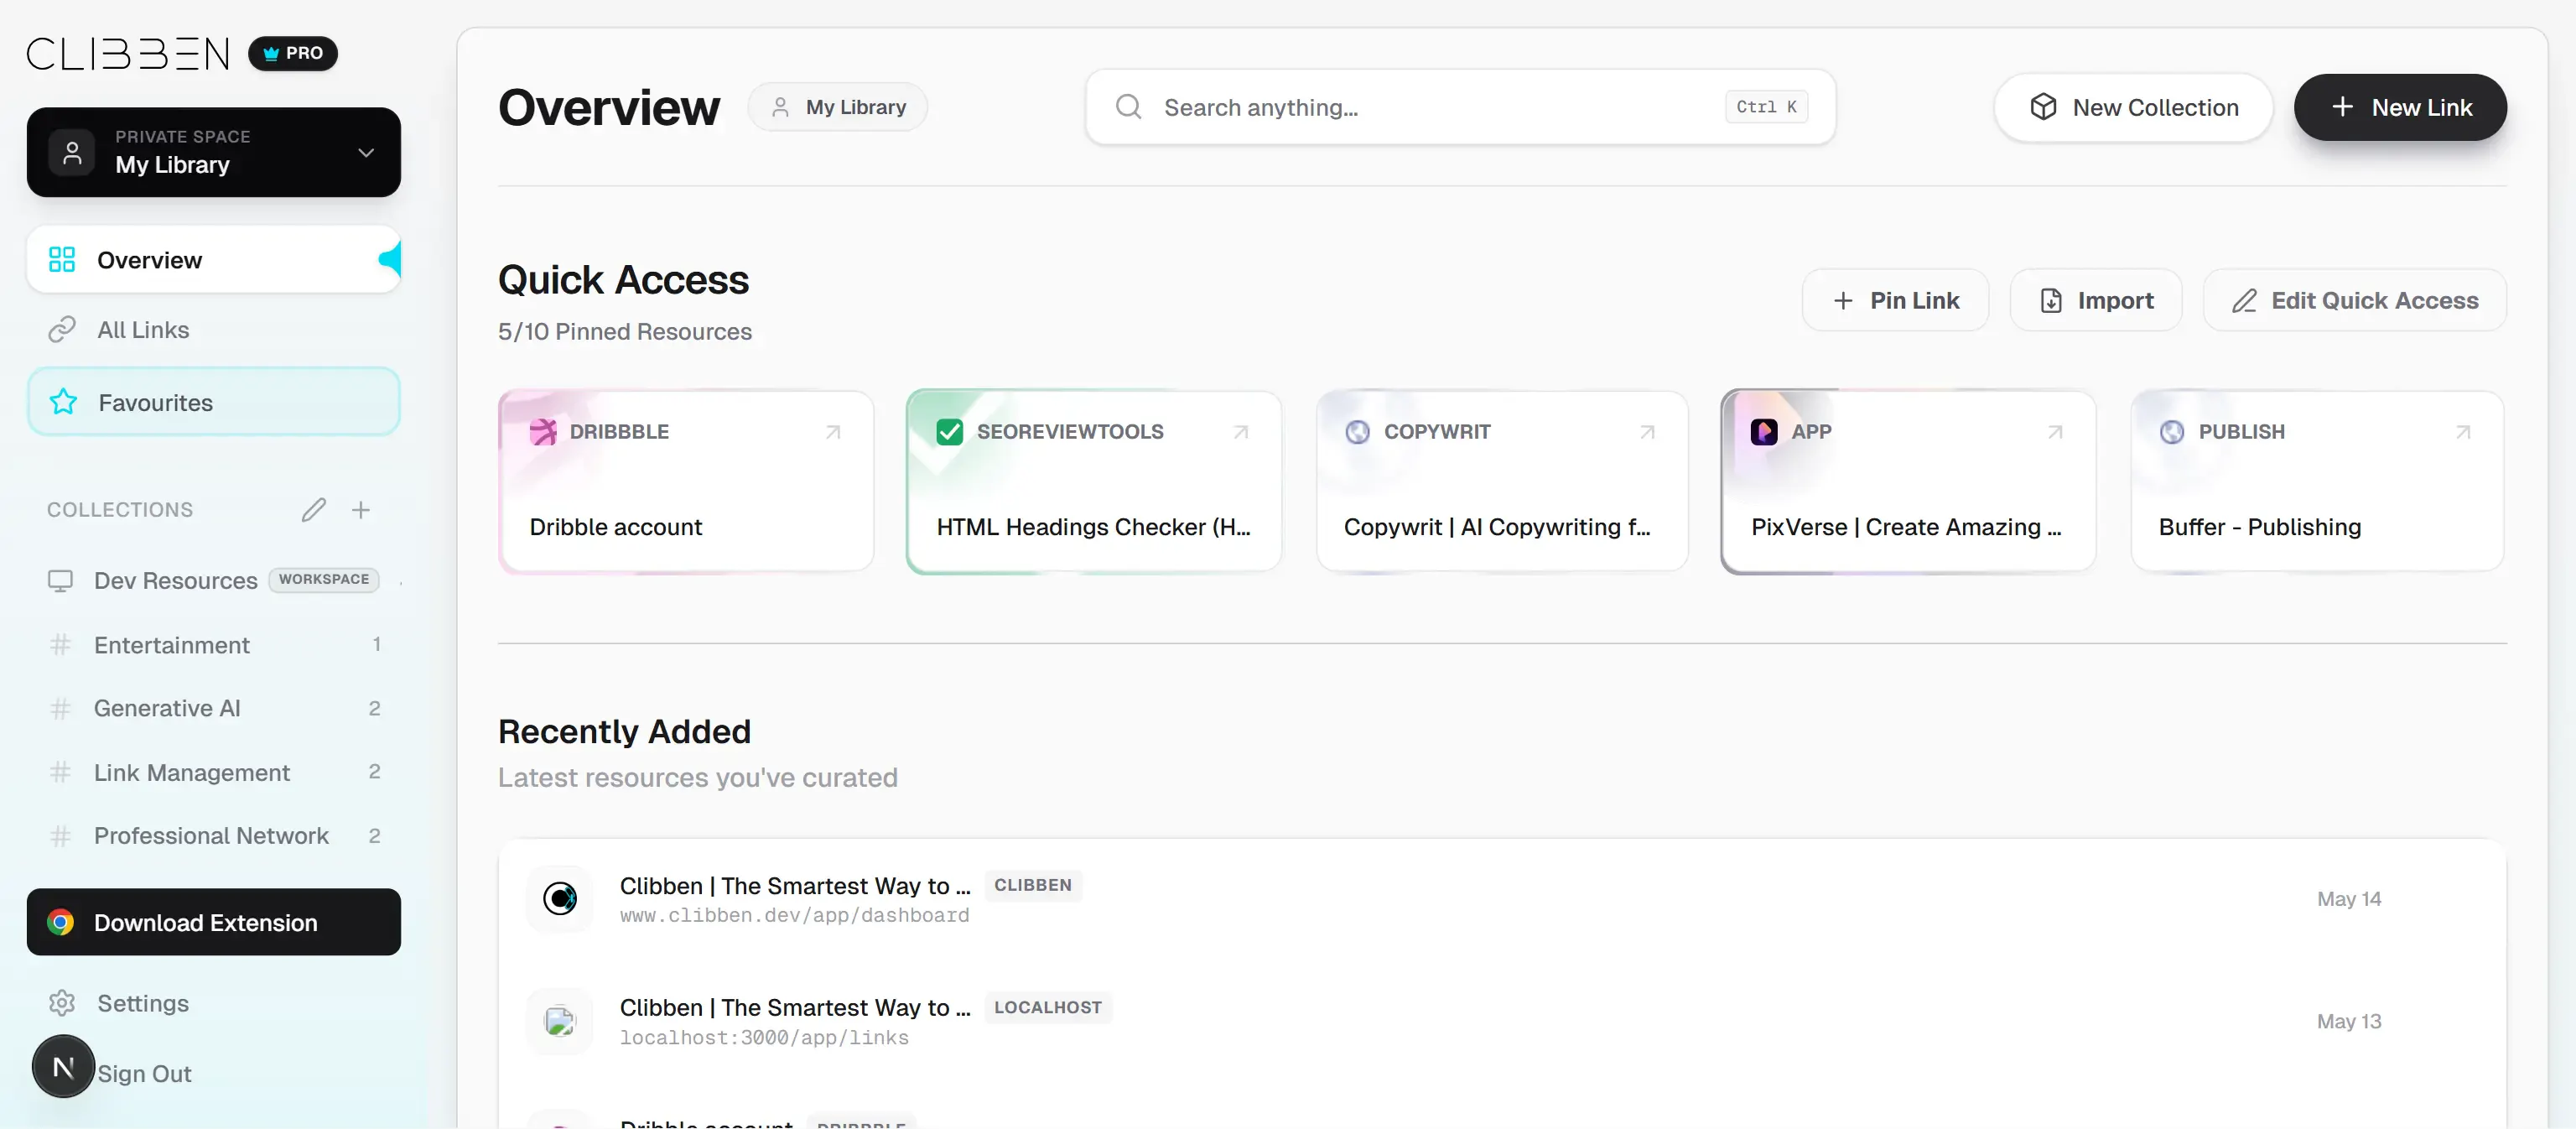Click the 'May 13' date
This screenshot has width=2576, height=1129.
click(2349, 1021)
